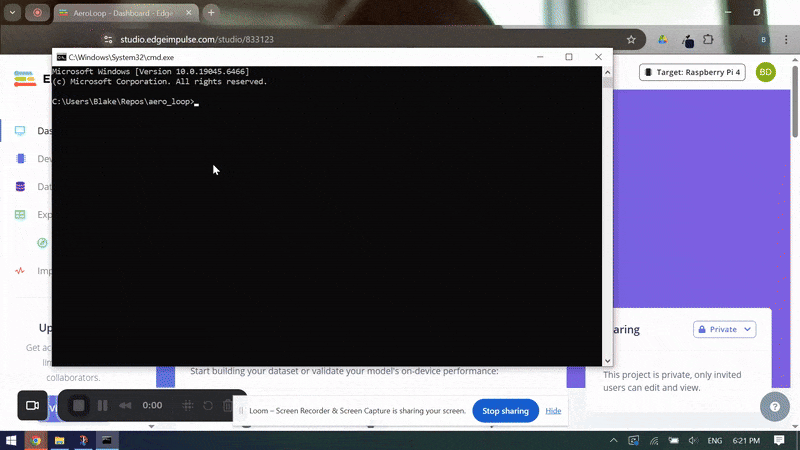Pause the Loom recording
Image resolution: width=800 pixels, height=450 pixels.
[x=103, y=406]
